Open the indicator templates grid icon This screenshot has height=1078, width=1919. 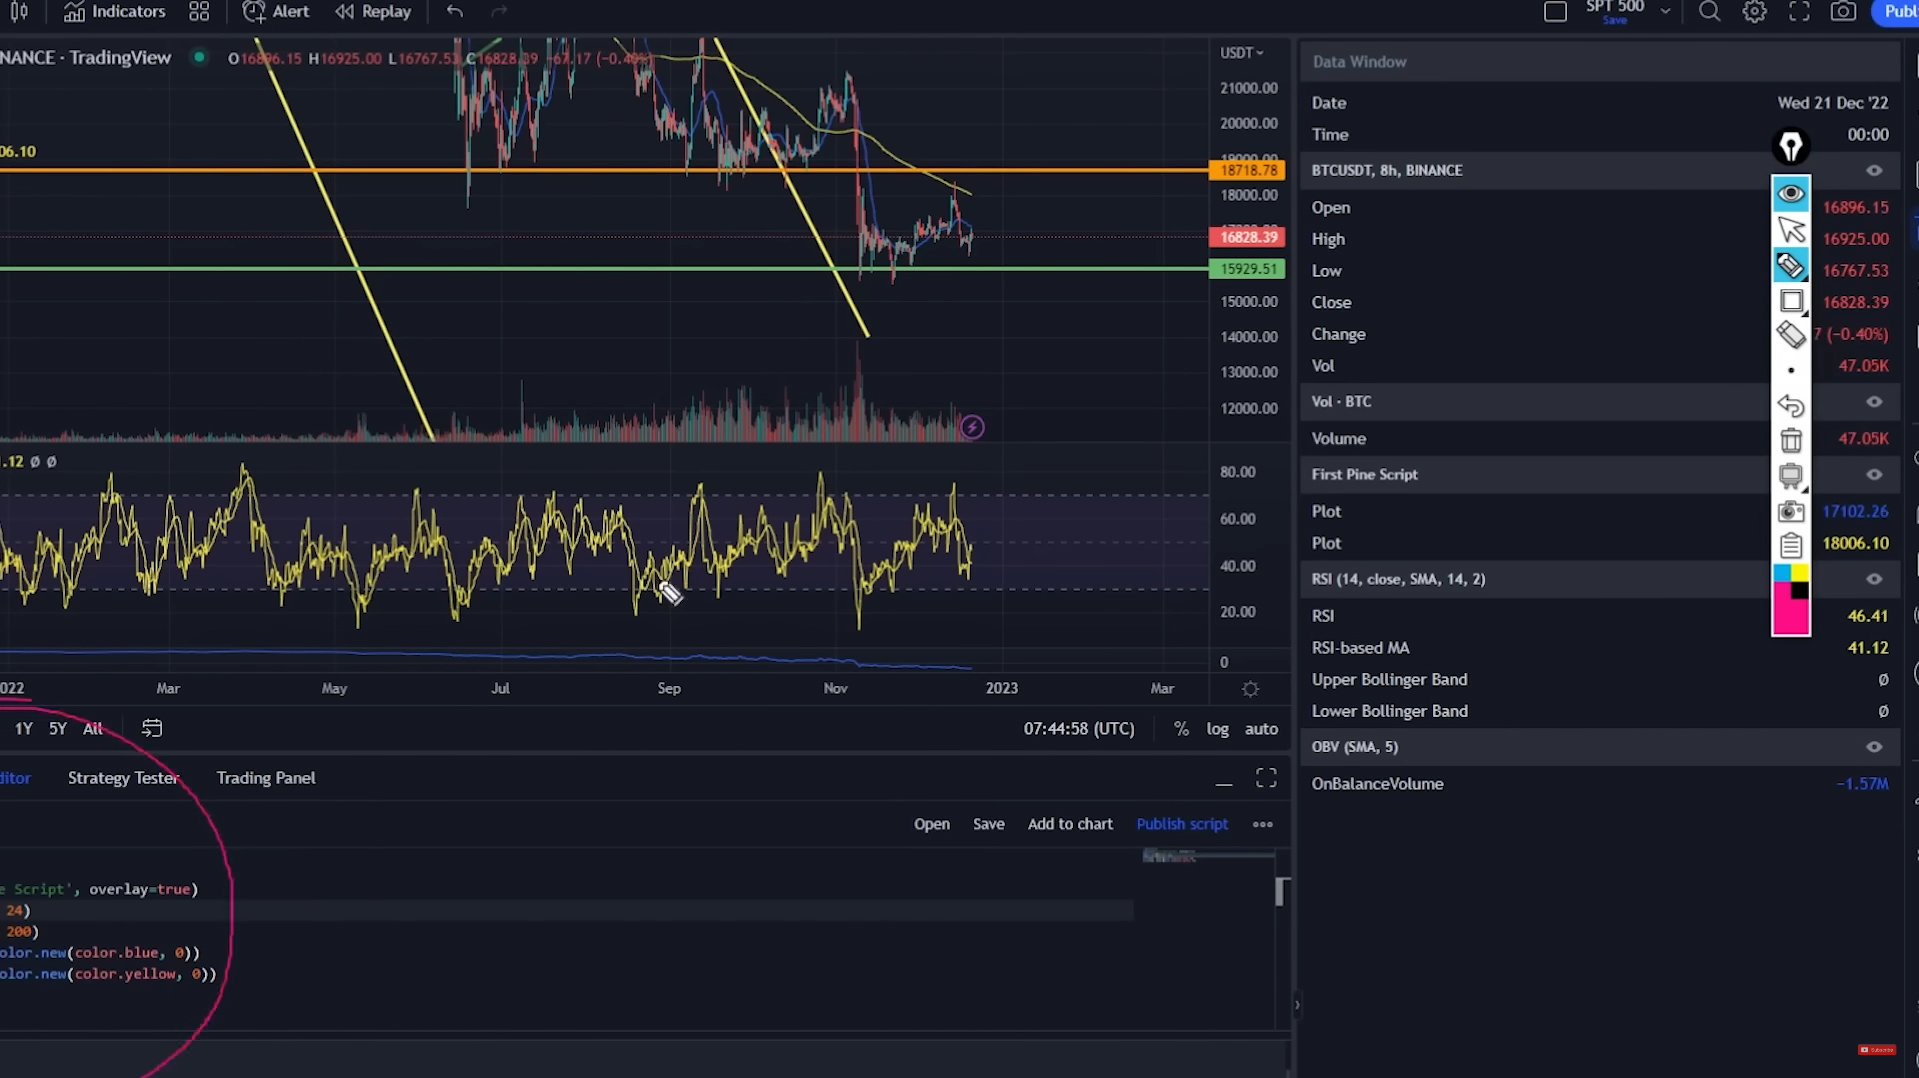tap(199, 12)
